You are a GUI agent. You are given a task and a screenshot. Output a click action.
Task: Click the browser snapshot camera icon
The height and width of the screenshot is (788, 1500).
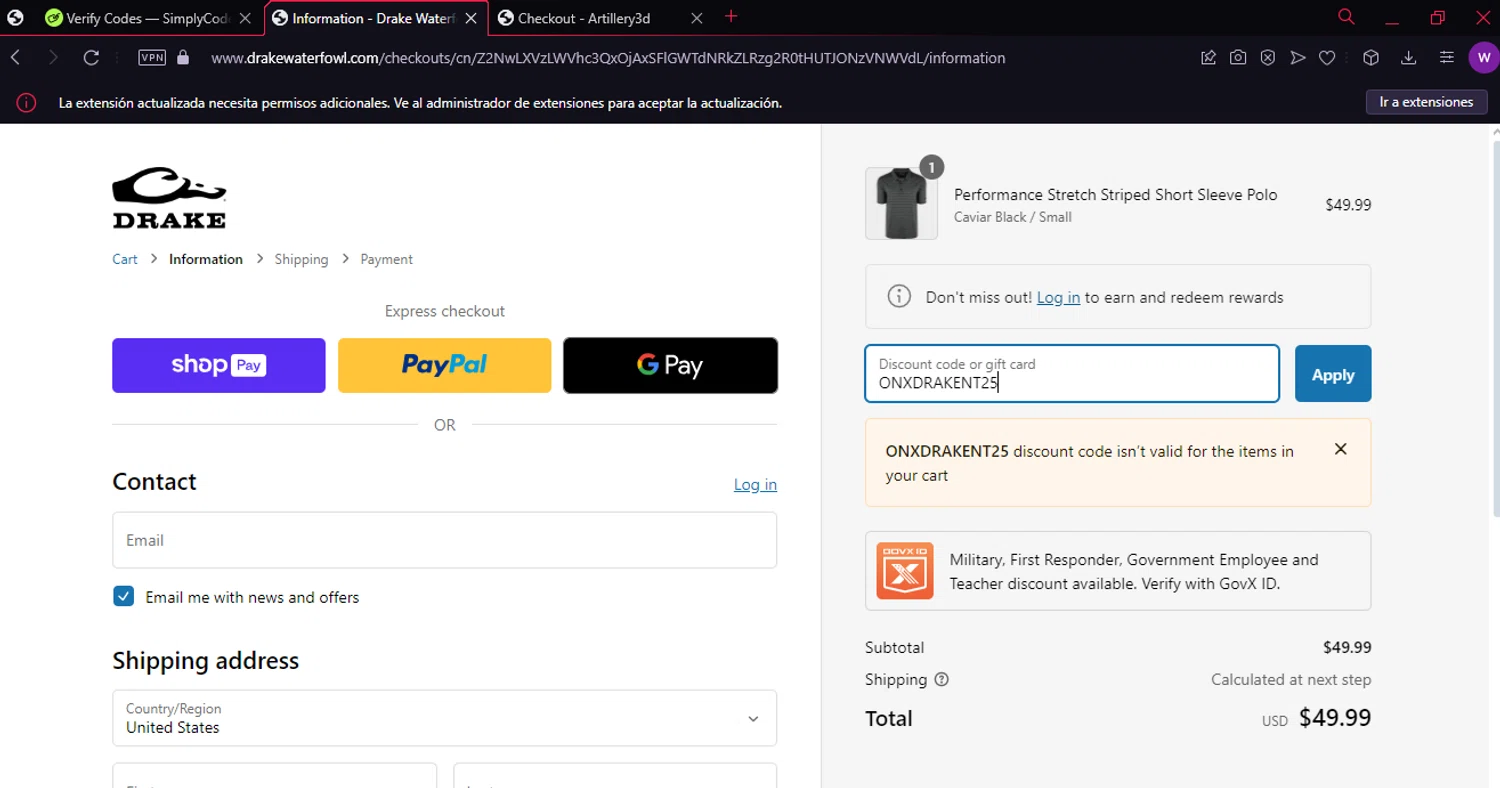(1238, 58)
